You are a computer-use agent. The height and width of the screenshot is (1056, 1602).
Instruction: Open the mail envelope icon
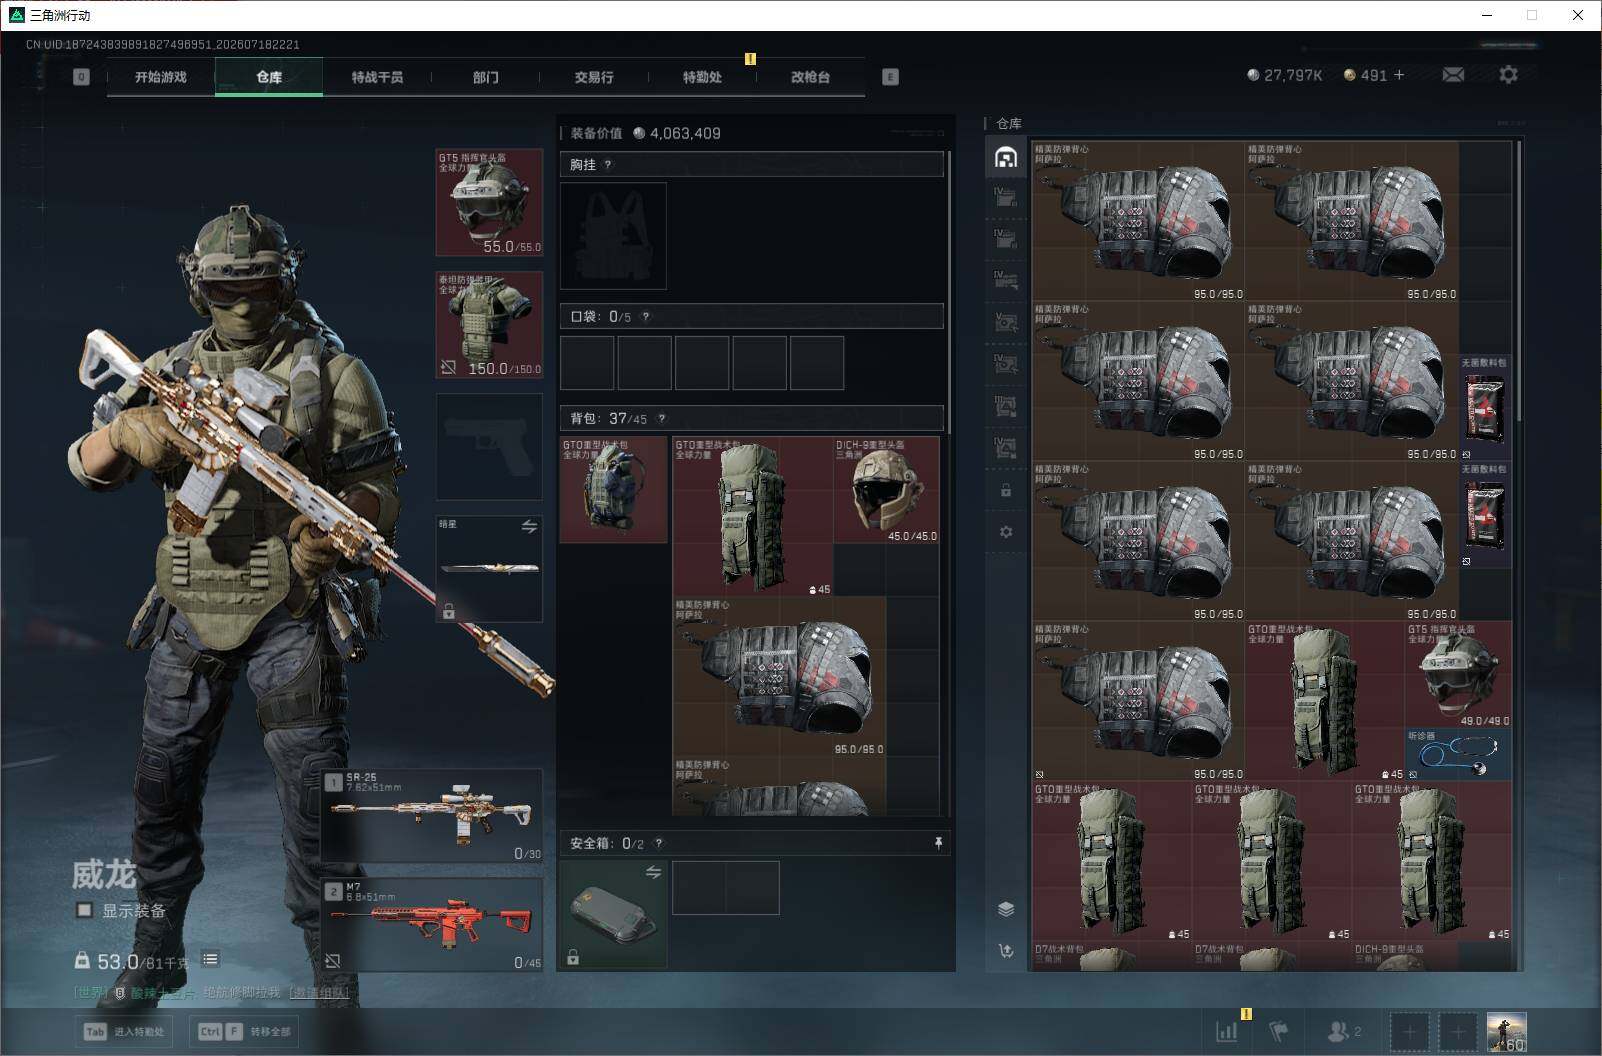point(1453,75)
